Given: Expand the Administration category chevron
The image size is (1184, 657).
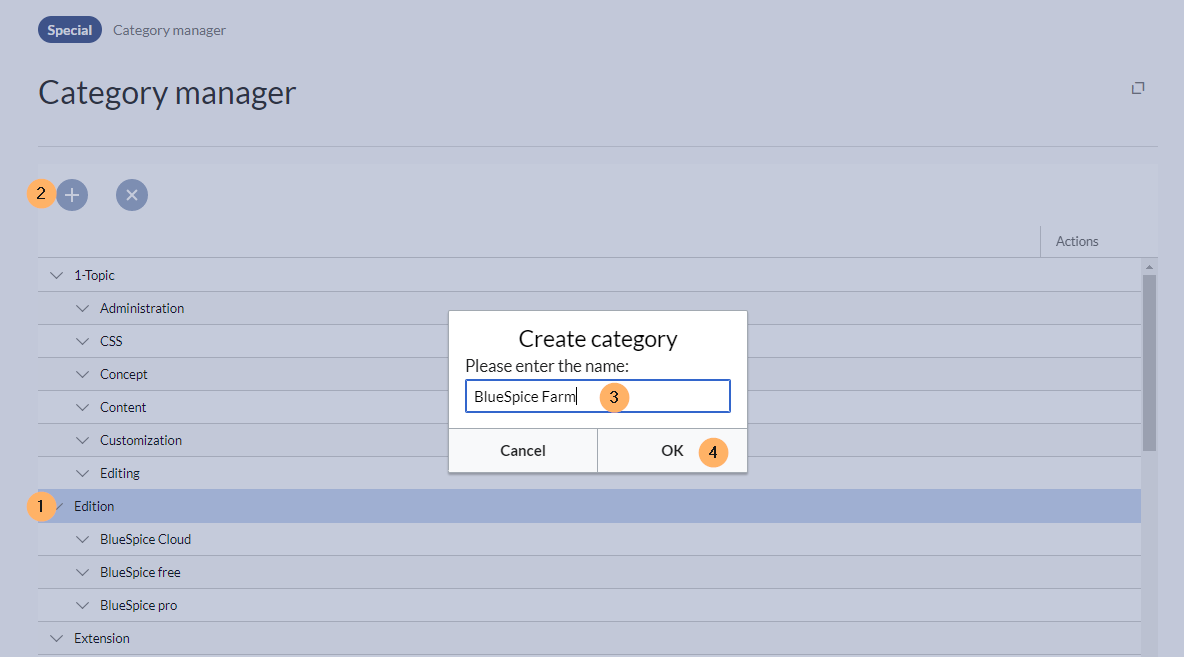Looking at the screenshot, I should 83,308.
